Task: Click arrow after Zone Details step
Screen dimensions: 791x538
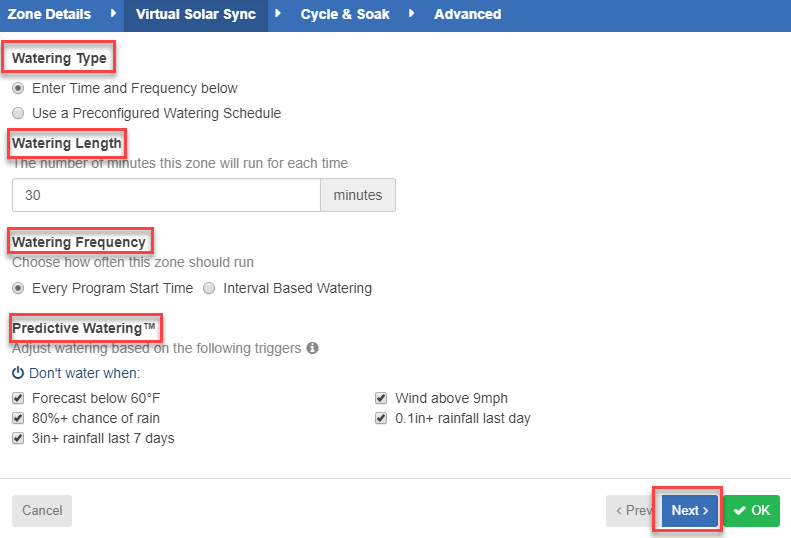Action: (x=114, y=14)
